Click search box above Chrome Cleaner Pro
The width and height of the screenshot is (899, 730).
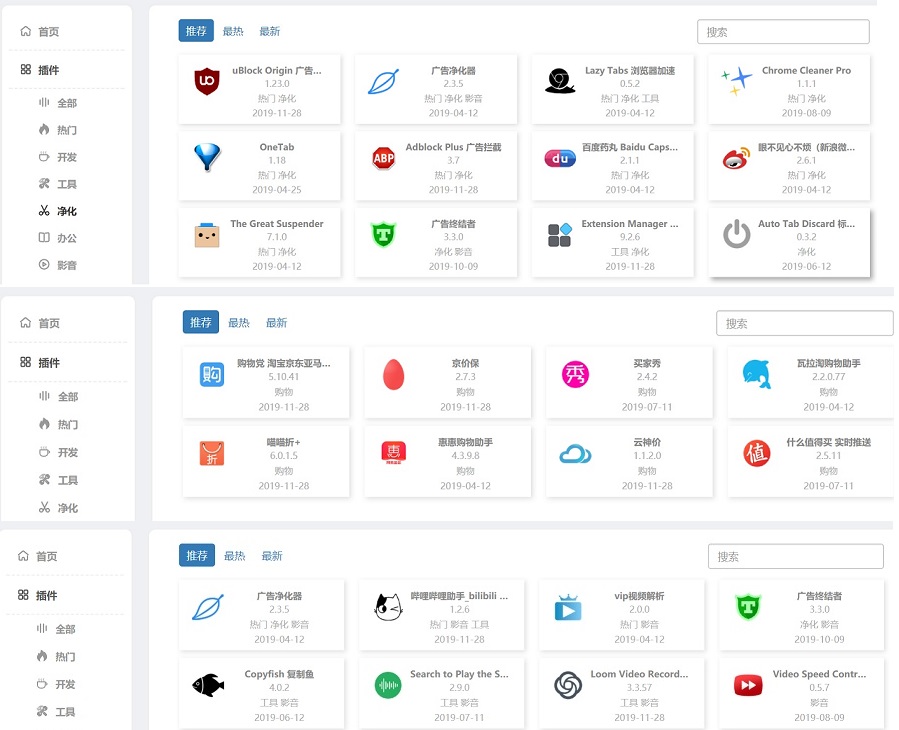point(783,32)
